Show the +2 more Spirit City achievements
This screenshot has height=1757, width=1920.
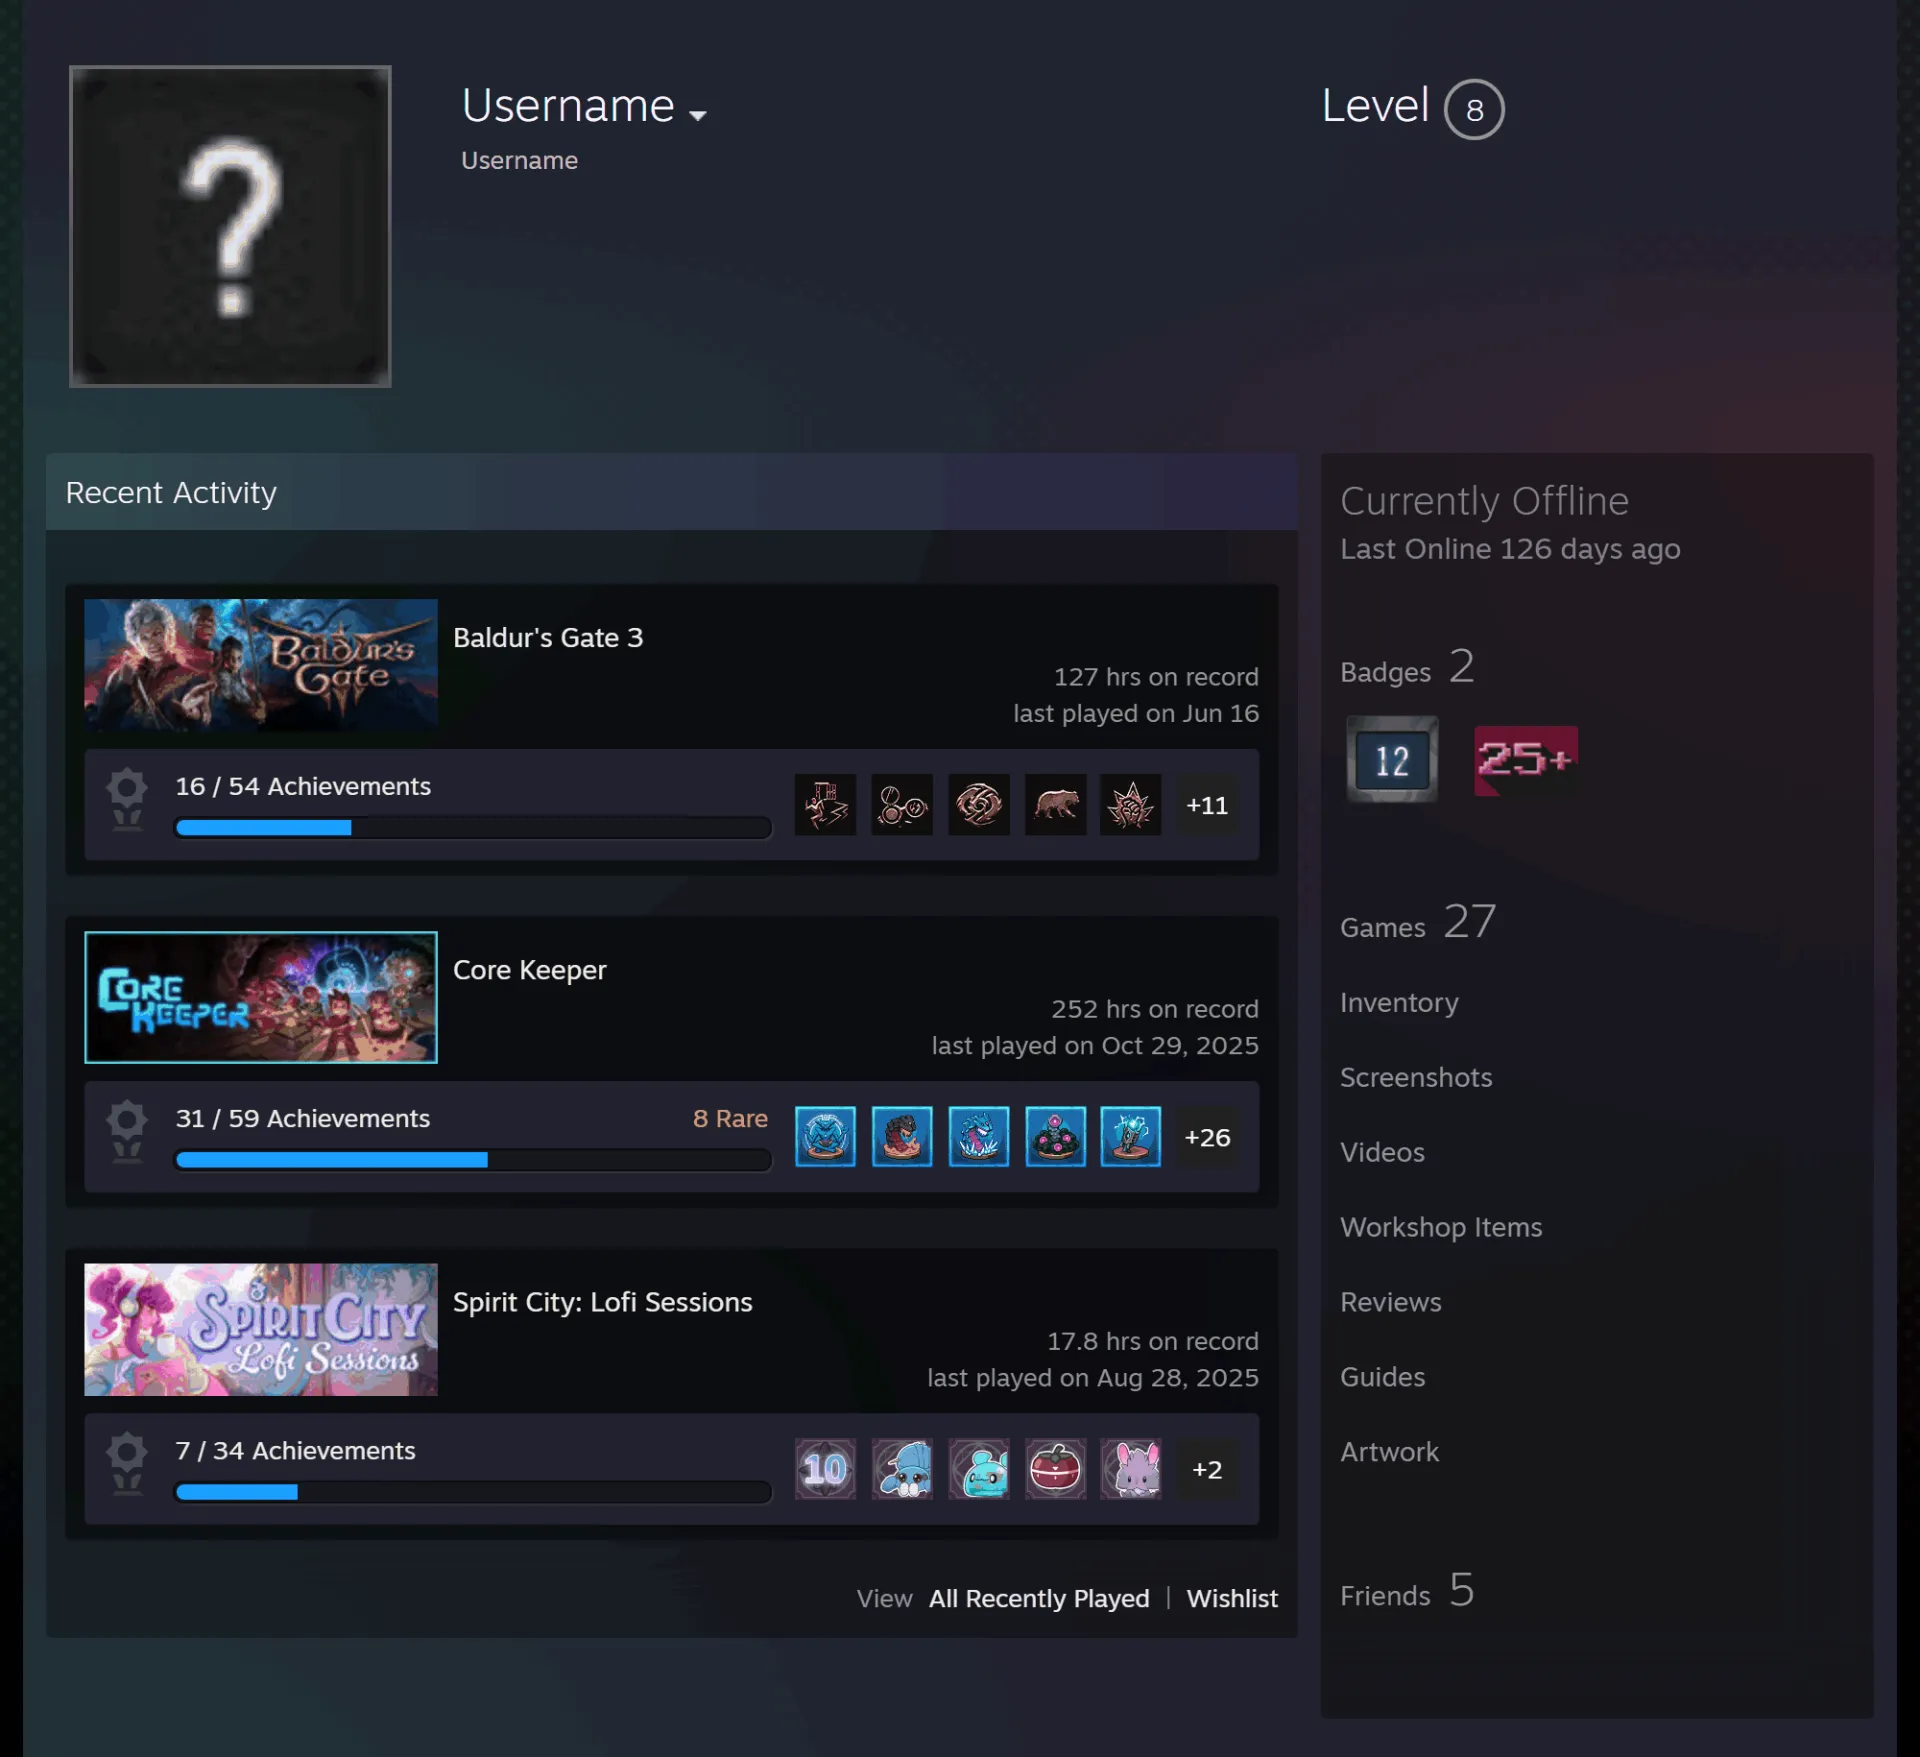pyautogui.click(x=1207, y=1469)
